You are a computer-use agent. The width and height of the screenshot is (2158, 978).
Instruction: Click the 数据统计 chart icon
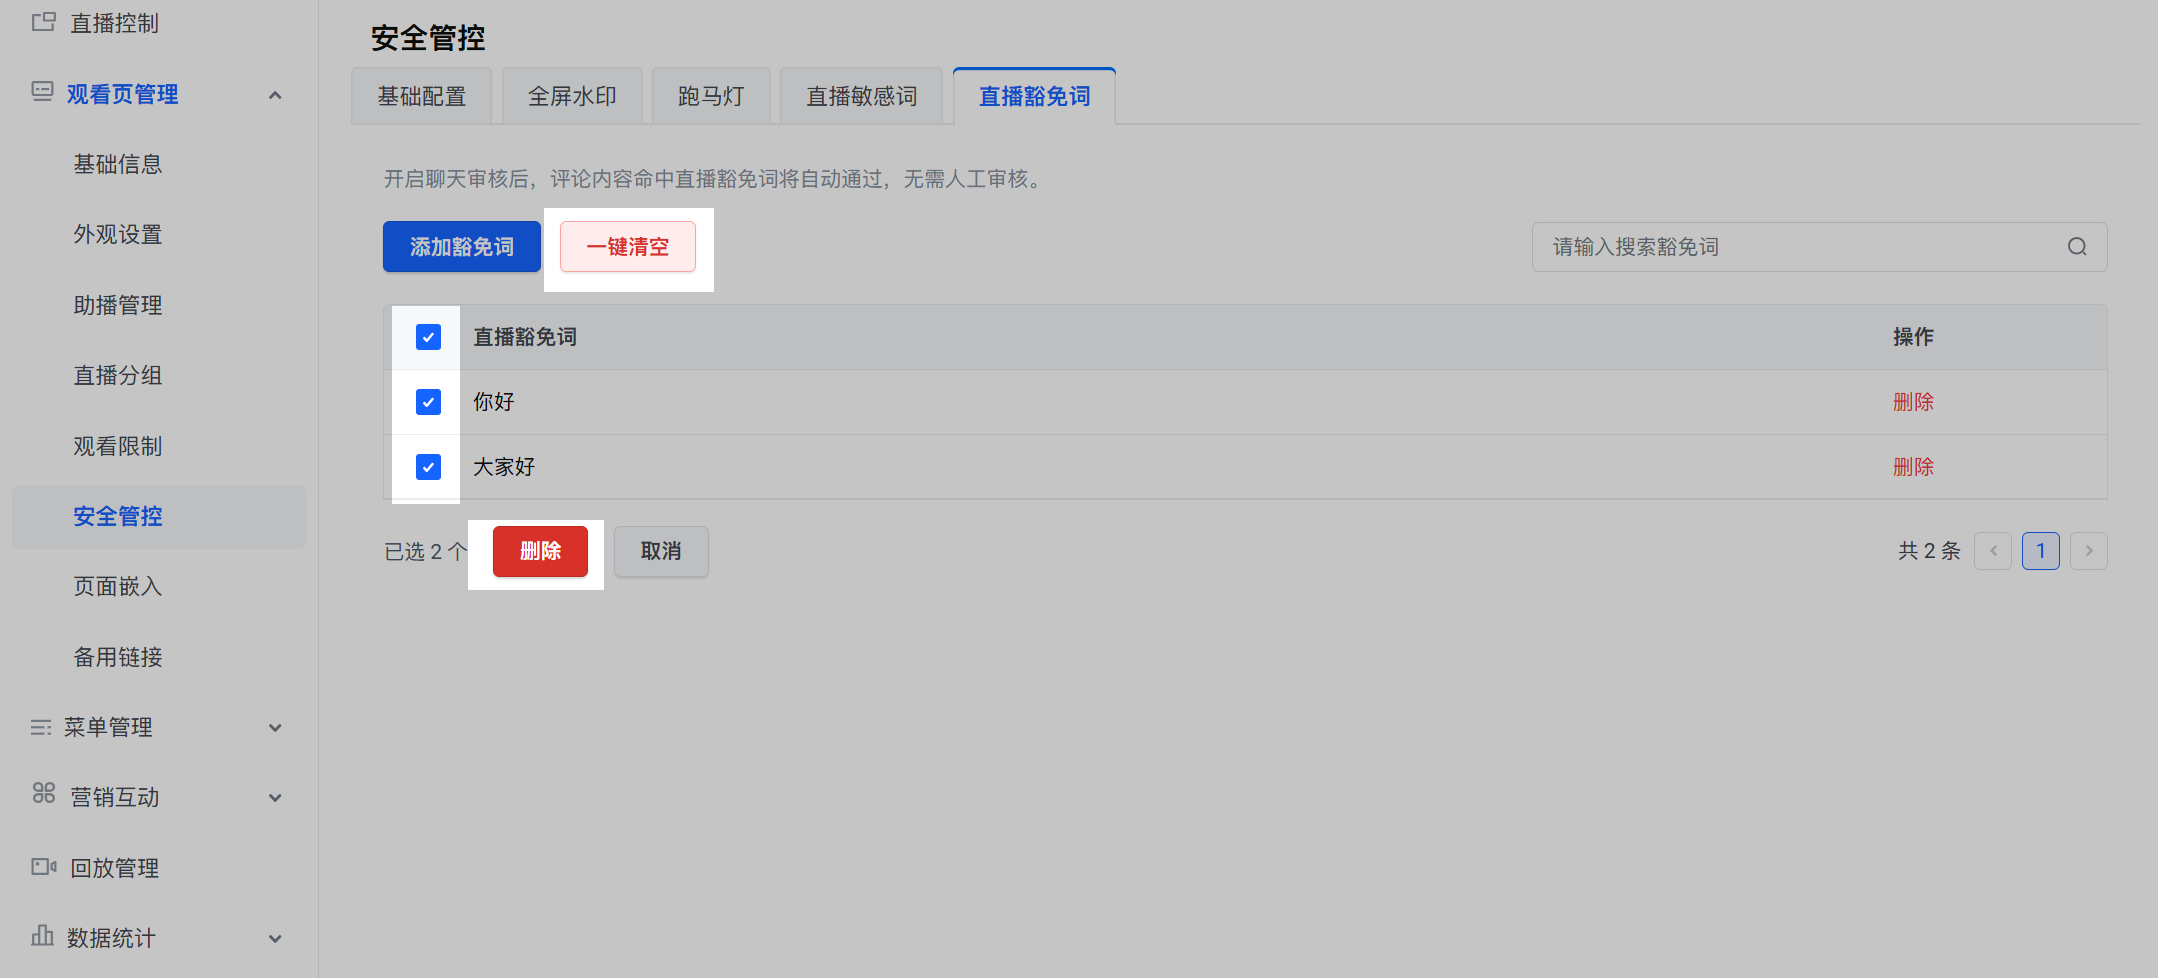click(x=42, y=935)
